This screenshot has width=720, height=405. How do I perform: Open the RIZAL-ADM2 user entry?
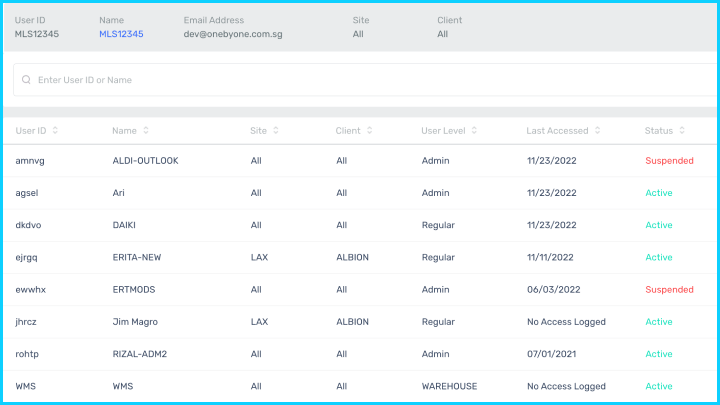(139, 354)
